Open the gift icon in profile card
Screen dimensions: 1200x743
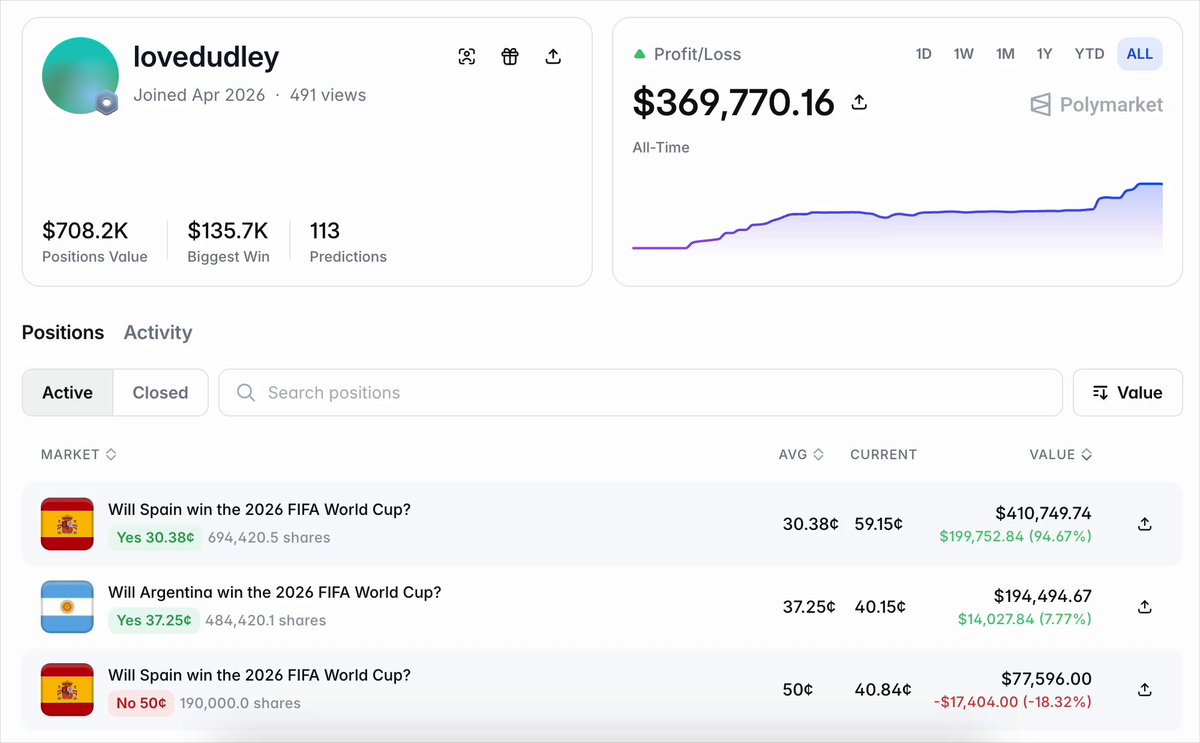point(510,56)
